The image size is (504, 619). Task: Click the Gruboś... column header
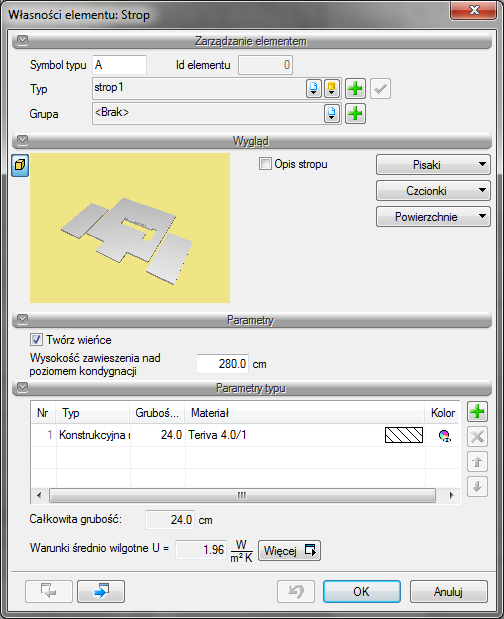157,413
